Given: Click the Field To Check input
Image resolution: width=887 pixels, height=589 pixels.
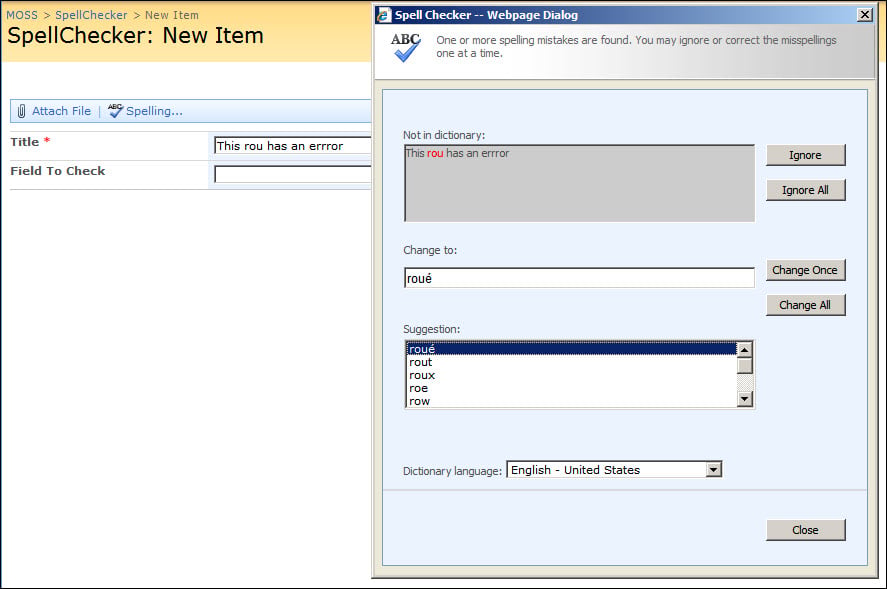Looking at the screenshot, I should (292, 174).
